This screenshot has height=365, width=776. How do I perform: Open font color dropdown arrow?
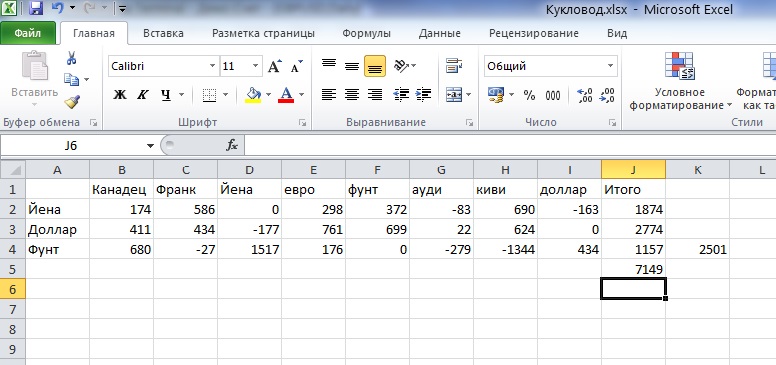tap(301, 94)
